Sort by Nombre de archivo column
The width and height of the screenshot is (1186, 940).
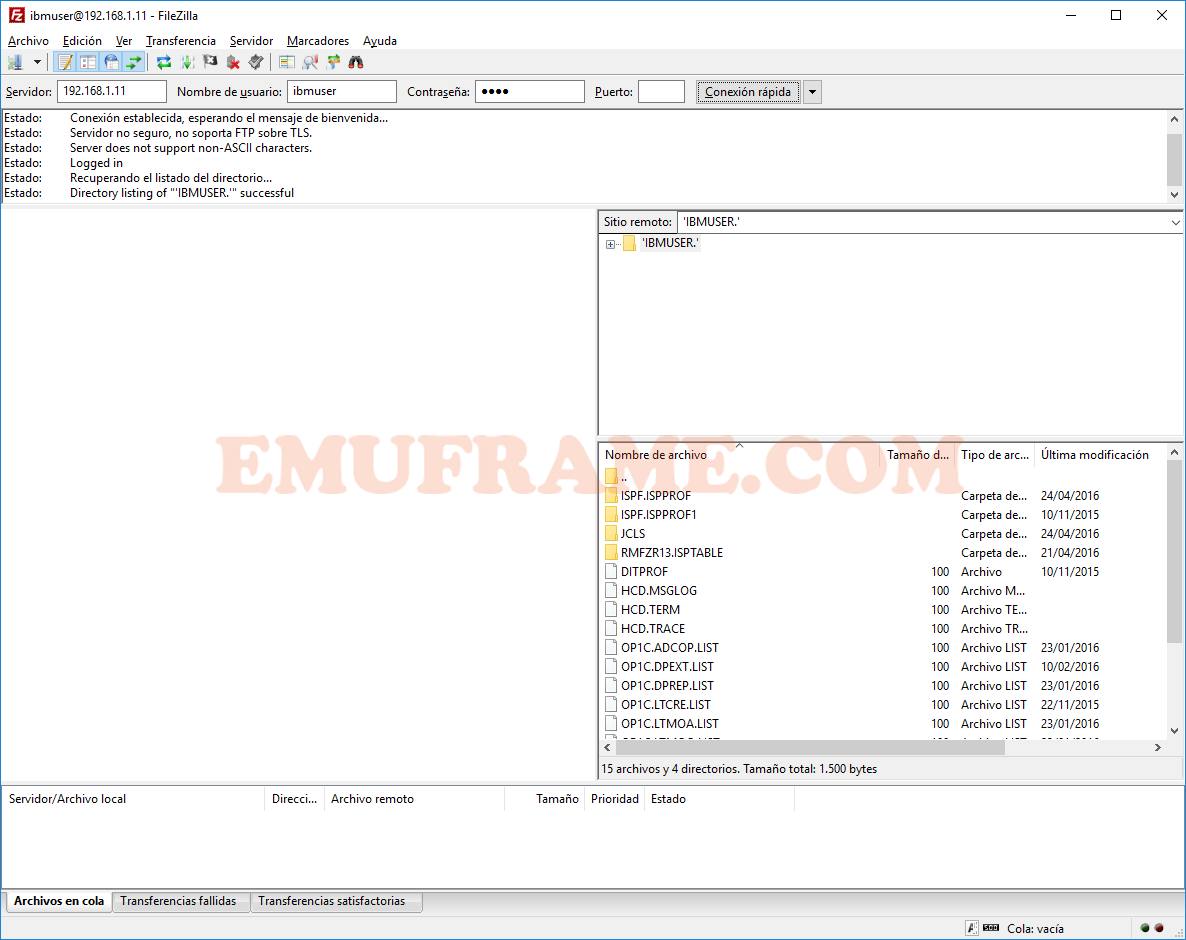click(x=739, y=454)
